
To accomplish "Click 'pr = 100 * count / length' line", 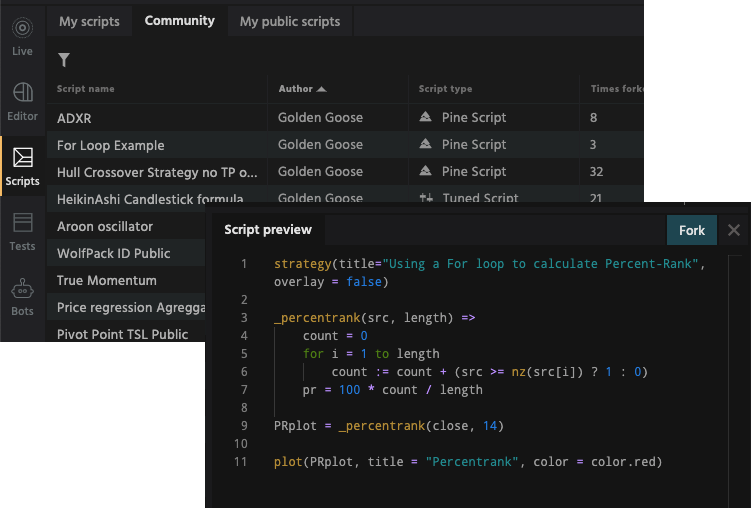I will pos(392,390).
